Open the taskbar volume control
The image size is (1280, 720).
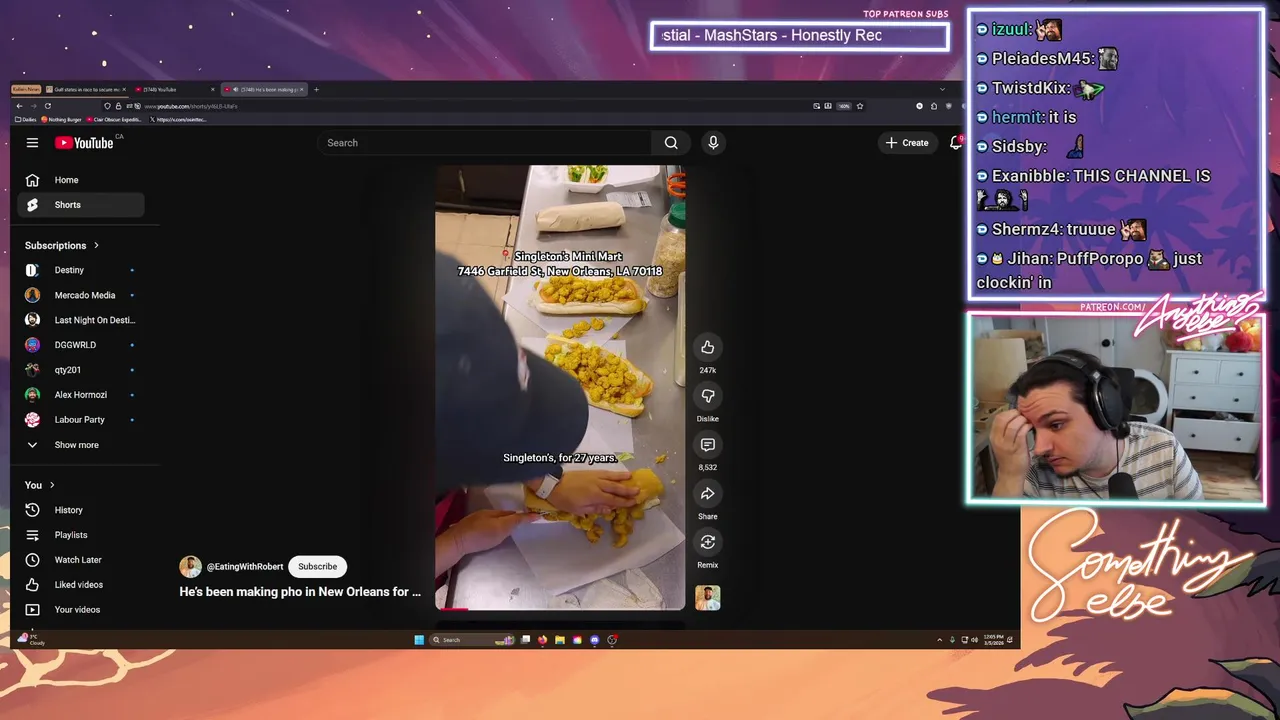975,640
